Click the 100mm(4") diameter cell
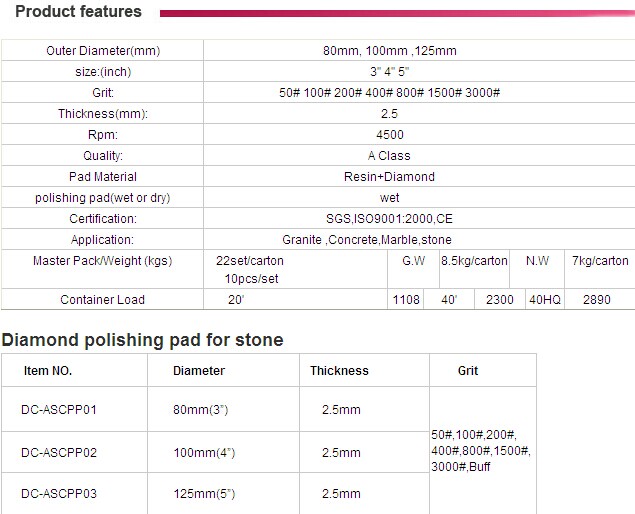The image size is (635, 514). [x=204, y=453]
